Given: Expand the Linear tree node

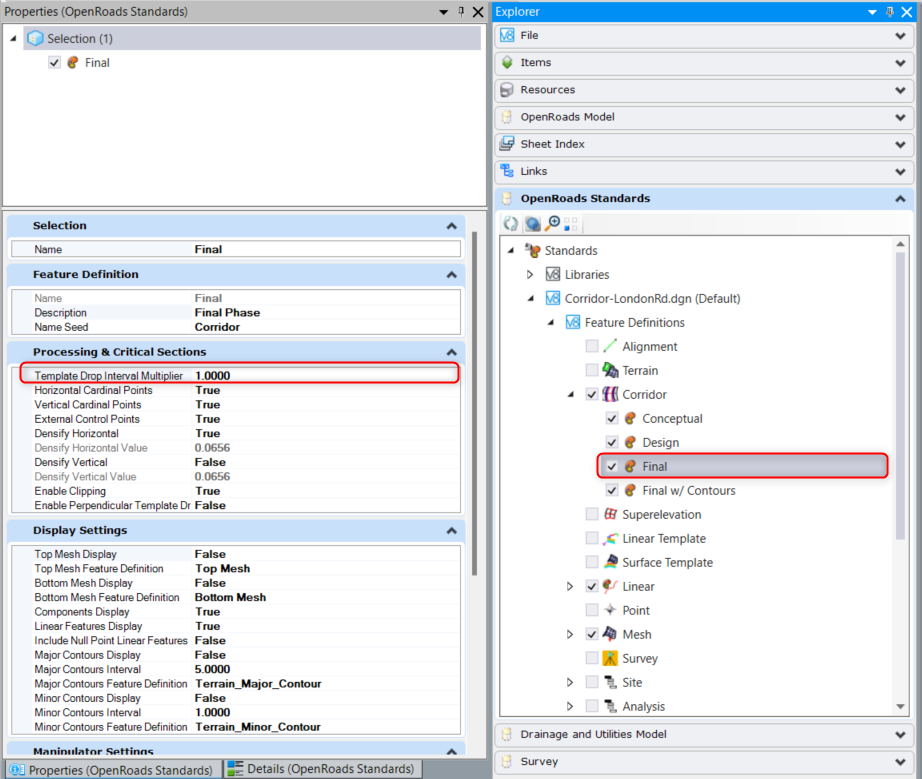Looking at the screenshot, I should tap(570, 586).
